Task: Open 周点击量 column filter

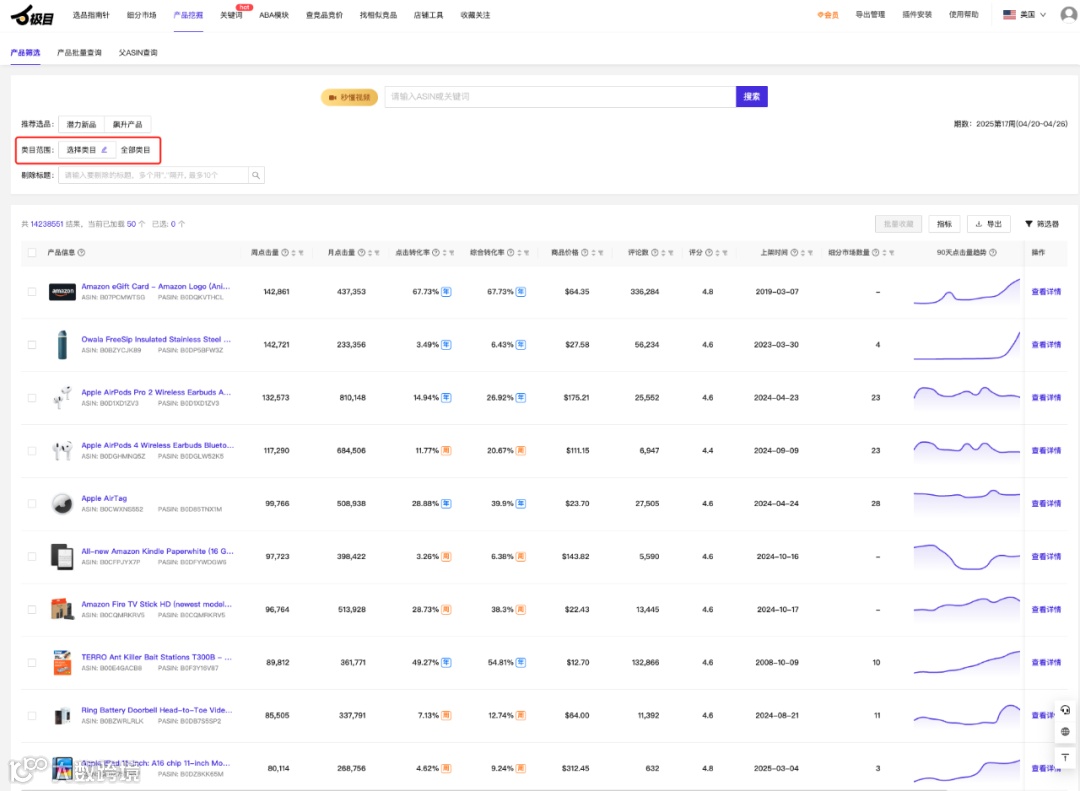Action: [x=301, y=253]
